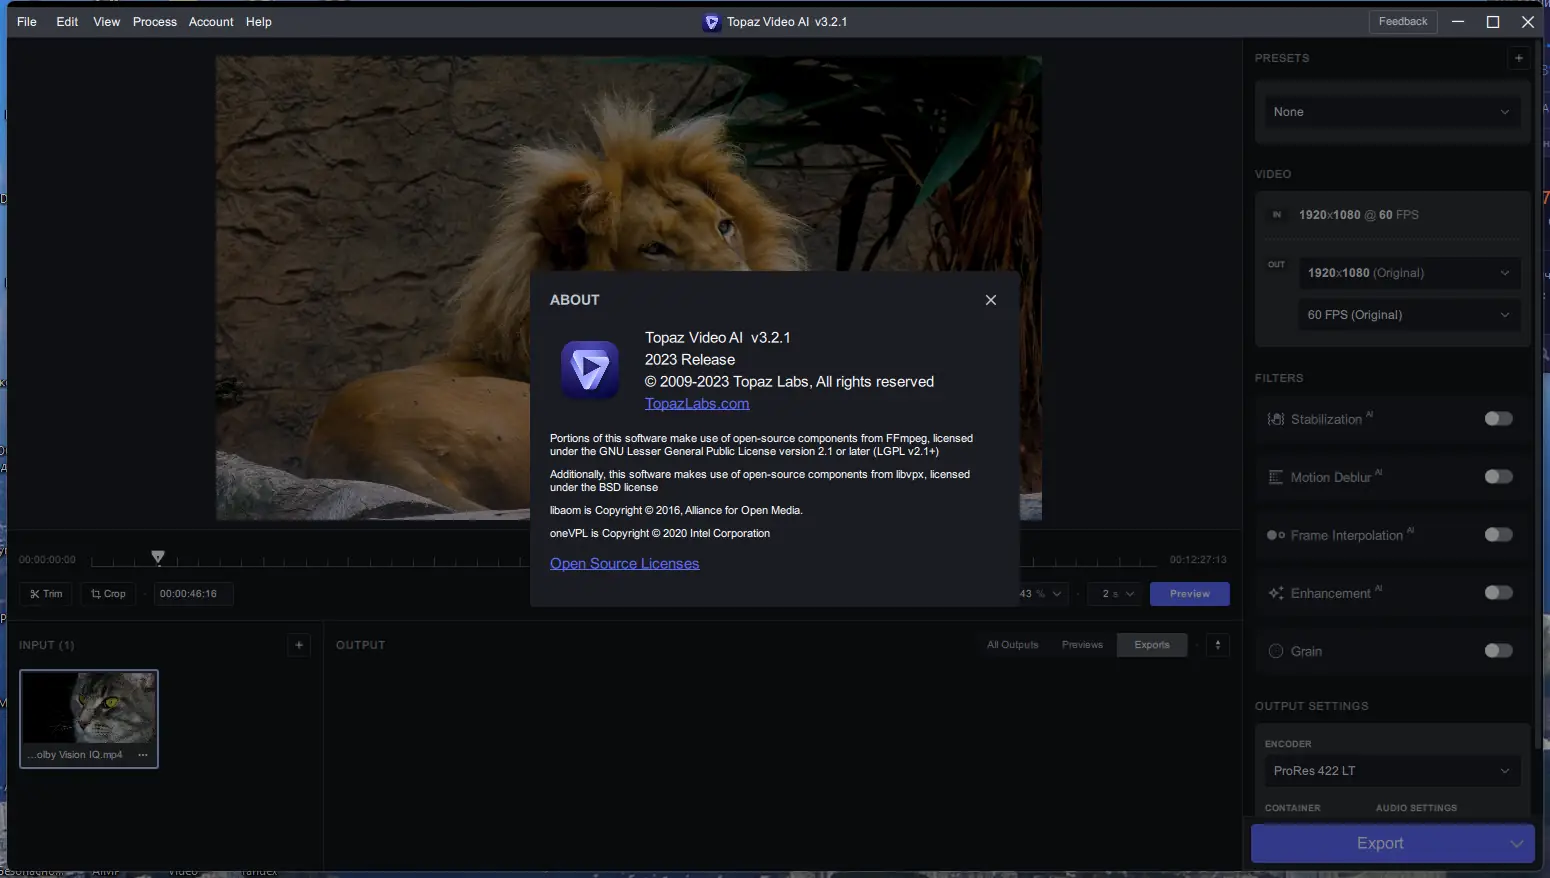Add a new preset with plus icon
1550x878 pixels.
pos(1519,58)
